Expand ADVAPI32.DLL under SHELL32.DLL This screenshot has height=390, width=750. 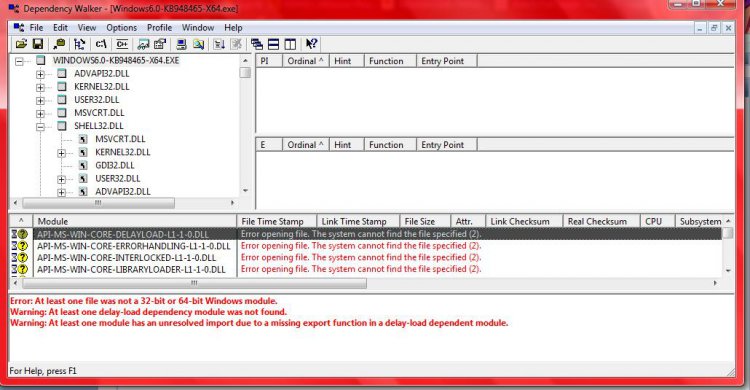(x=61, y=192)
